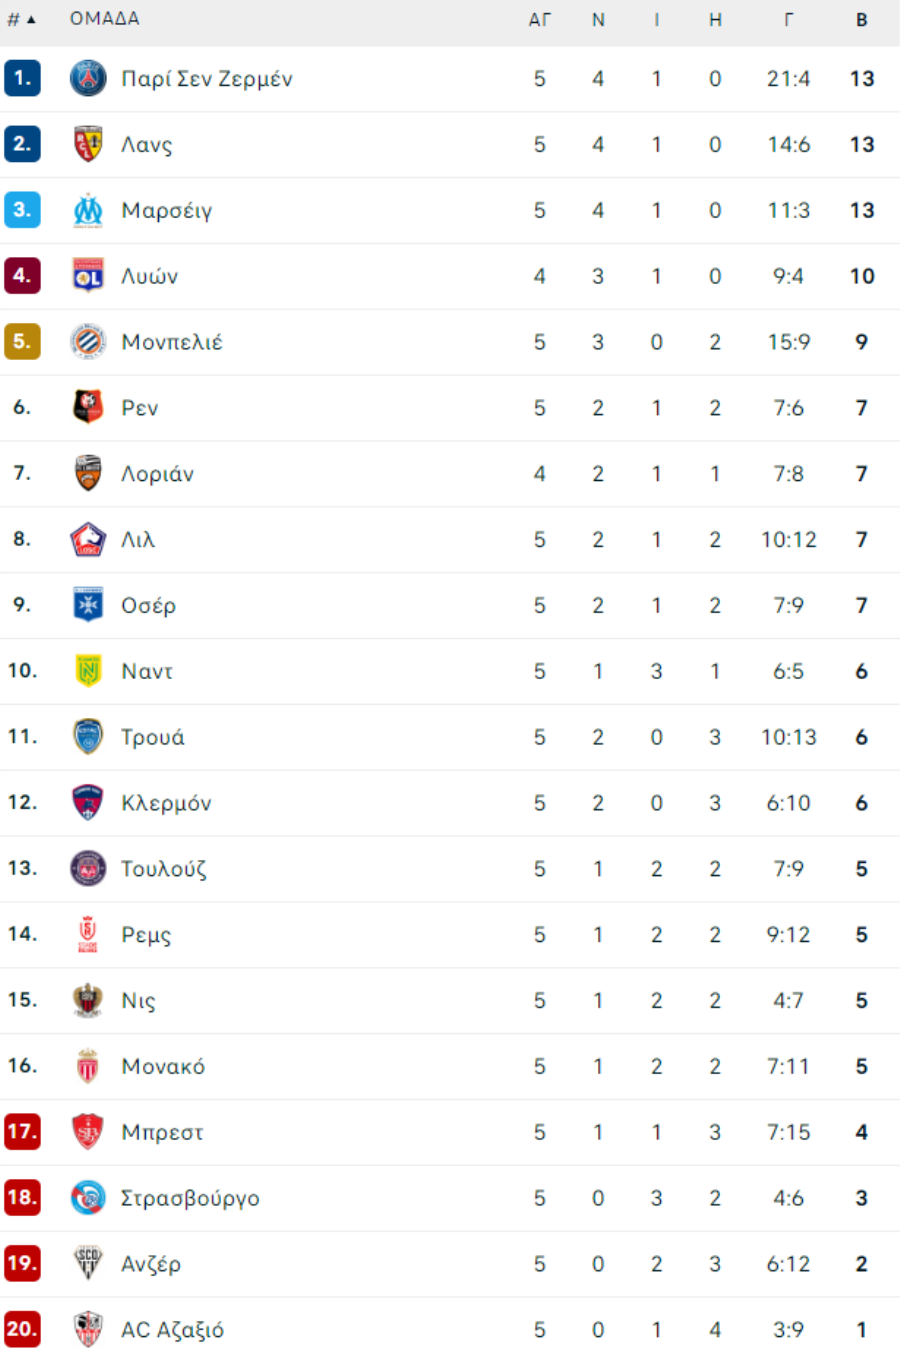Screen dimensions: 900x1358
Task: Sort standings by the Β points header
Action: (x=861, y=19)
